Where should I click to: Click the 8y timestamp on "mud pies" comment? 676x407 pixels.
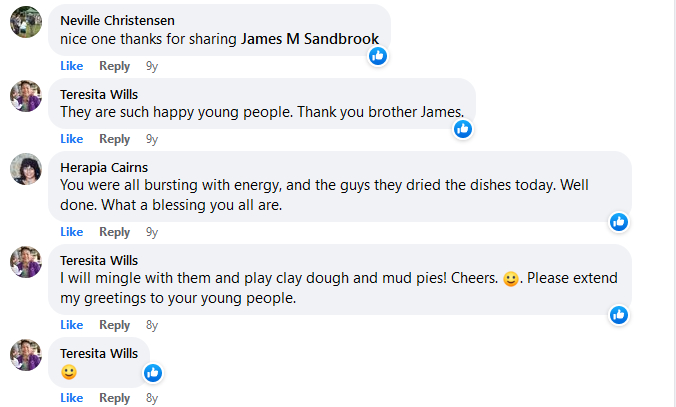(152, 325)
